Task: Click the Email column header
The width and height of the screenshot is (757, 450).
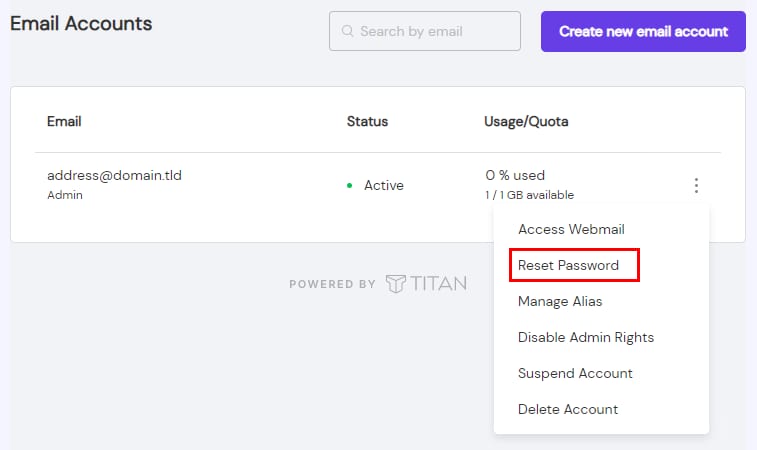Action: (64, 121)
